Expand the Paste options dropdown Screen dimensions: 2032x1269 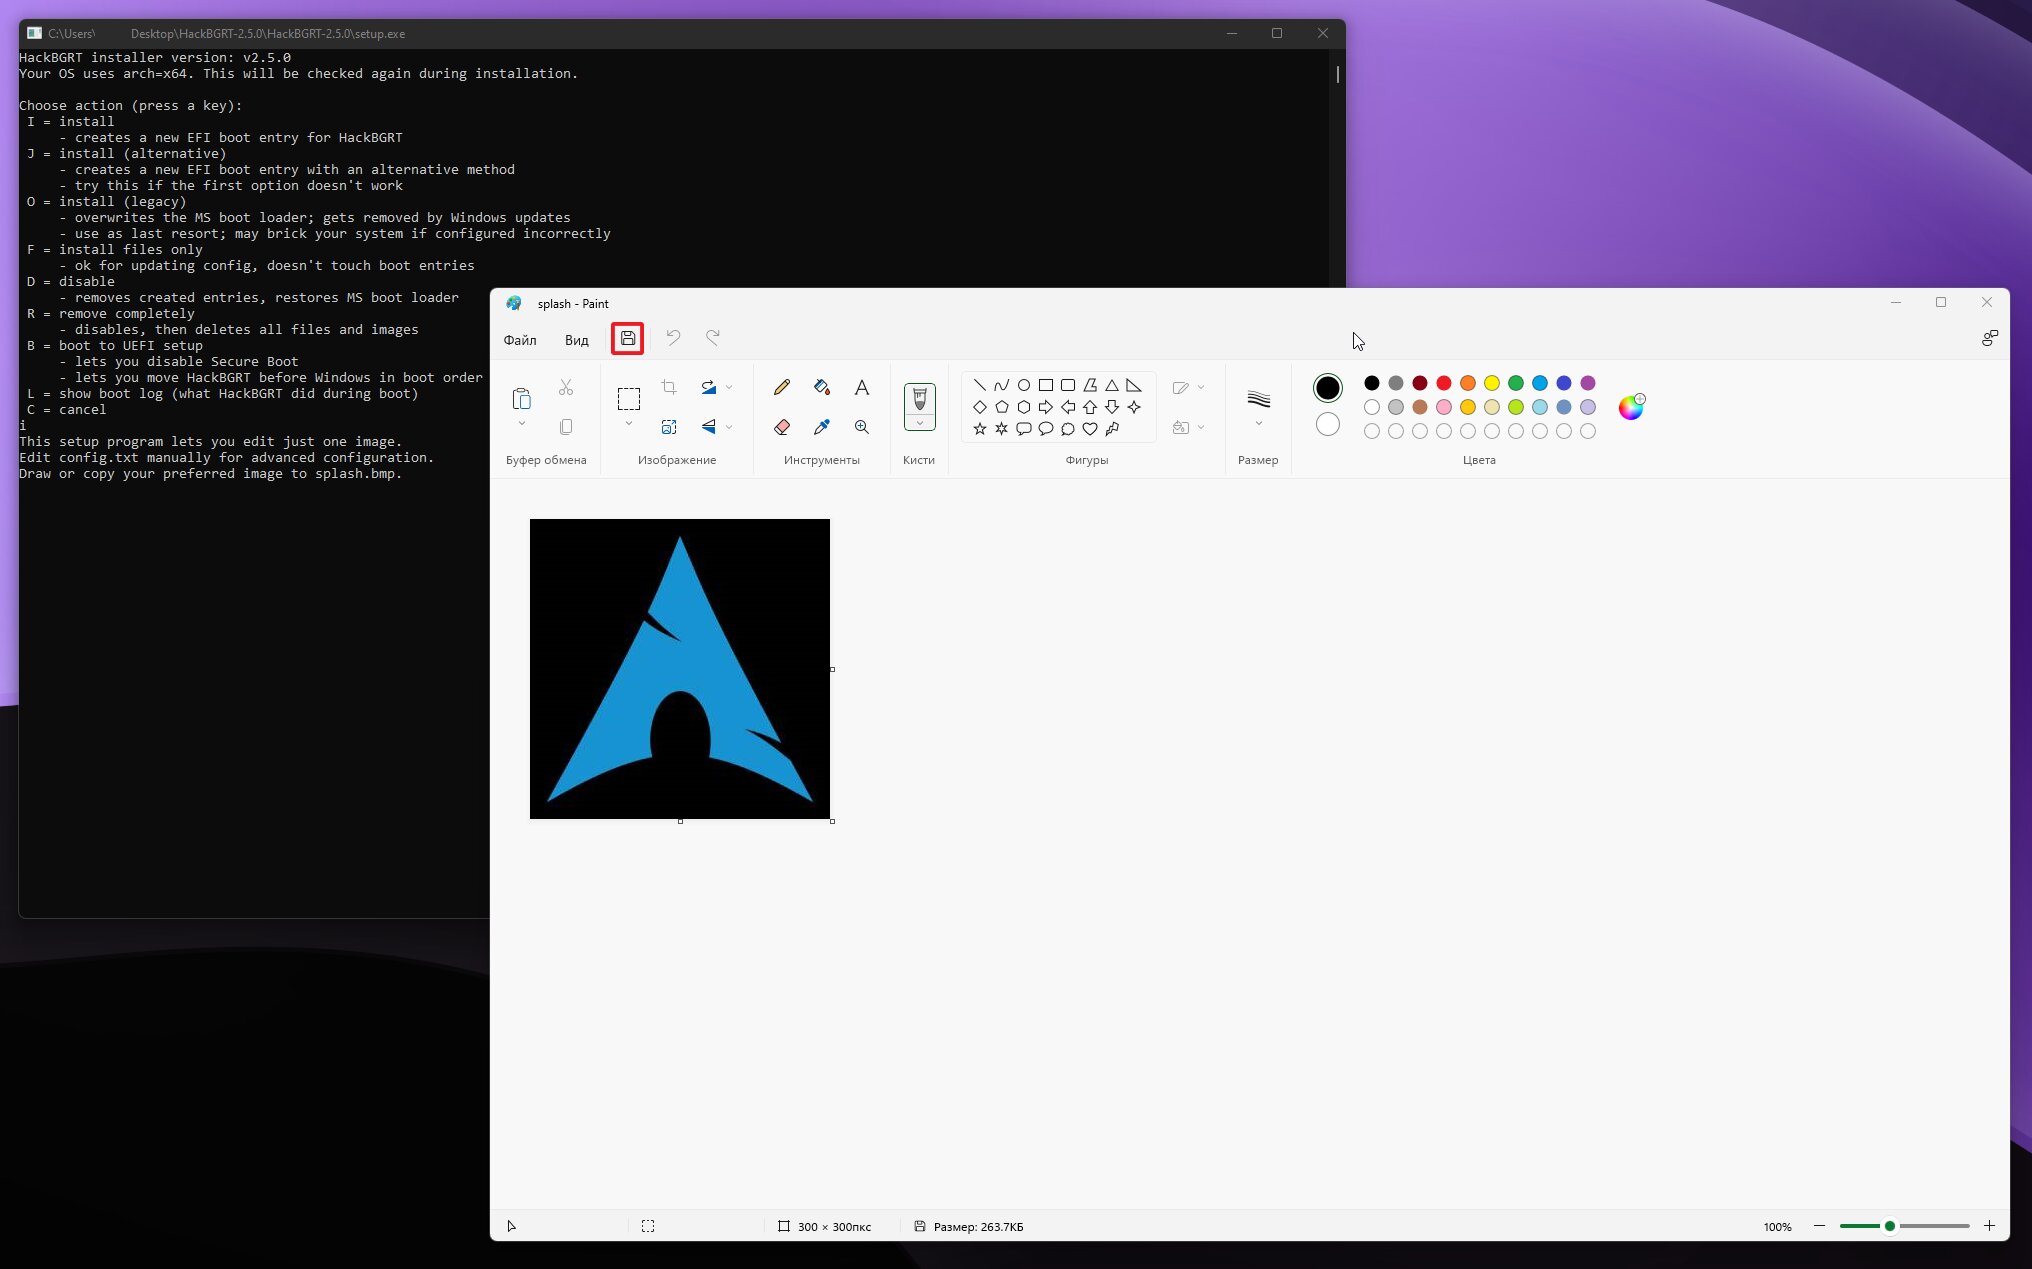tap(521, 424)
